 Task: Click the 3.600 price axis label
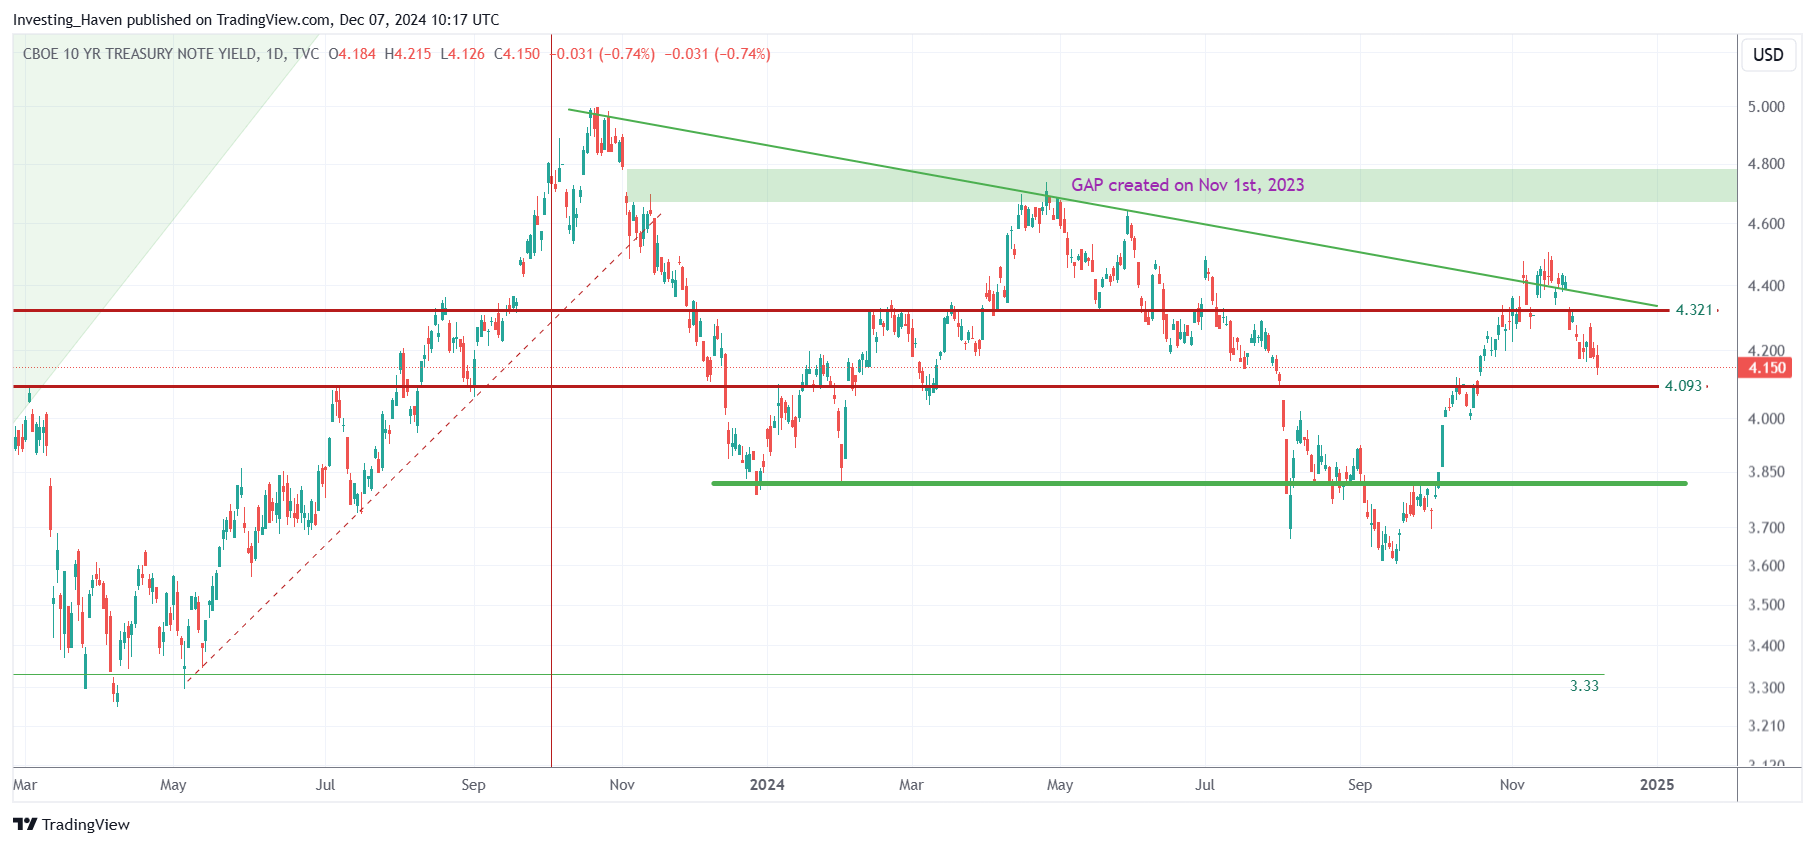pos(1766,566)
